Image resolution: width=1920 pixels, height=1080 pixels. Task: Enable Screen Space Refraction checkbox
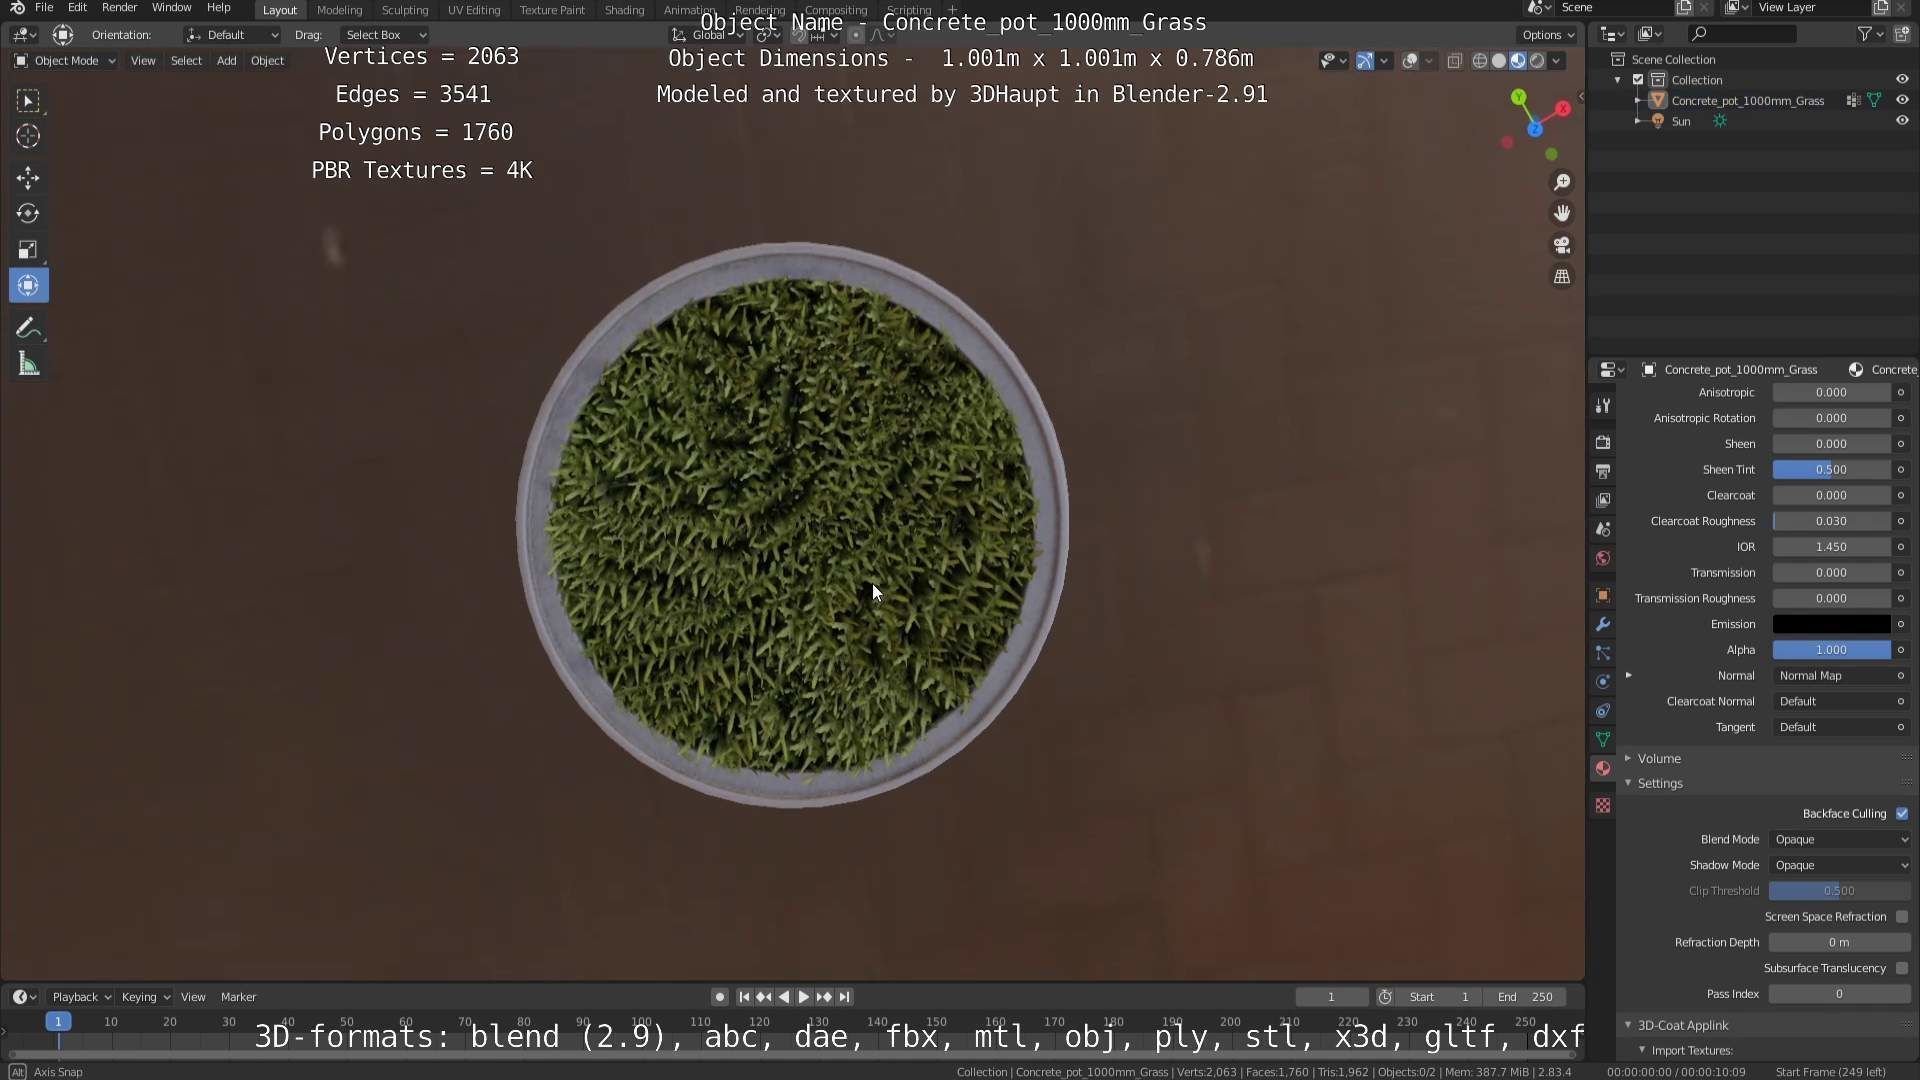(1902, 917)
